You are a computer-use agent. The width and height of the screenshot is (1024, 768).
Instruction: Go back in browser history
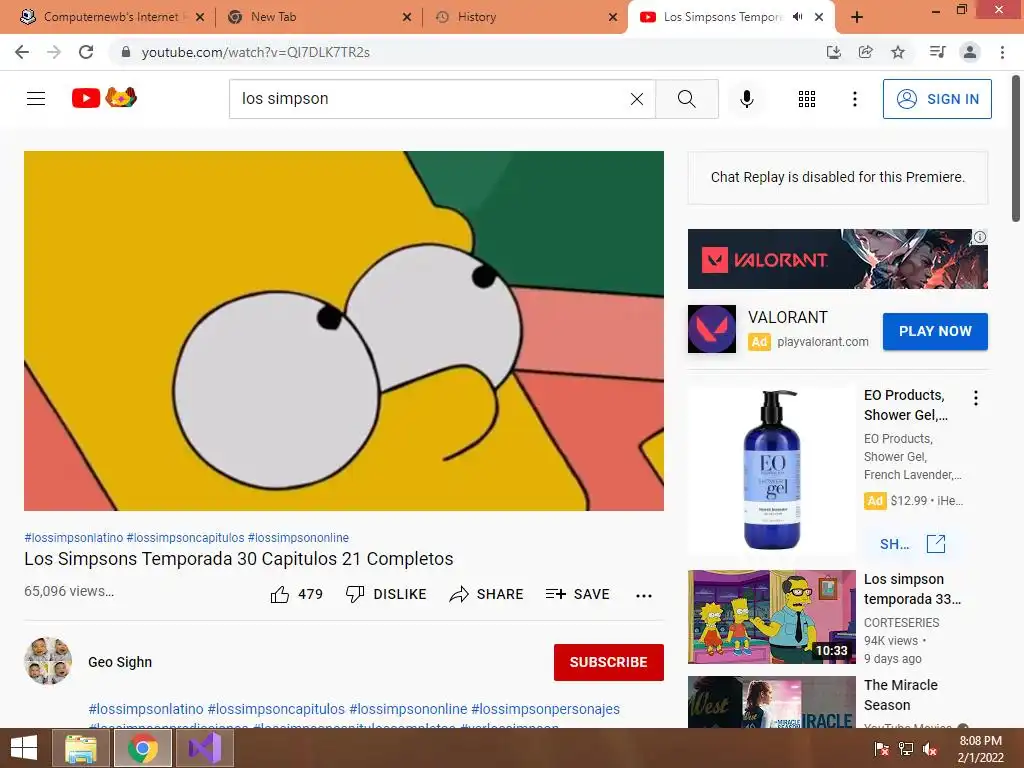pos(22,52)
